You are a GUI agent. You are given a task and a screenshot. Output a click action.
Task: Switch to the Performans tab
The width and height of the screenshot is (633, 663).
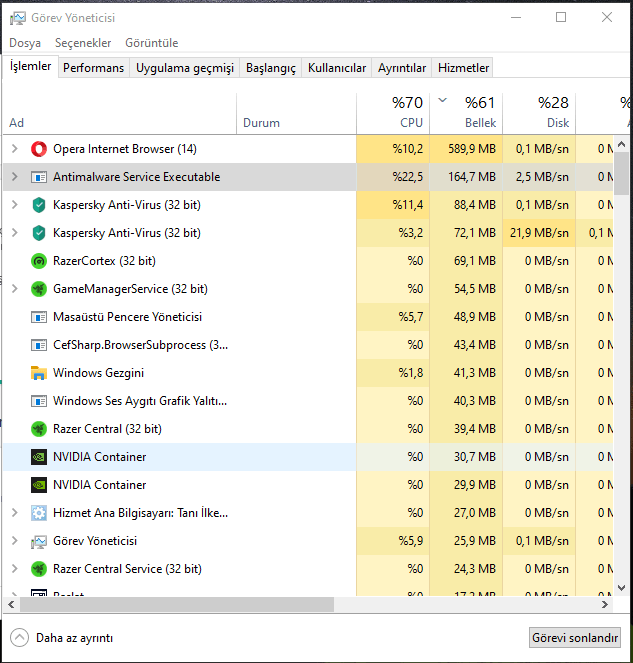(x=93, y=68)
